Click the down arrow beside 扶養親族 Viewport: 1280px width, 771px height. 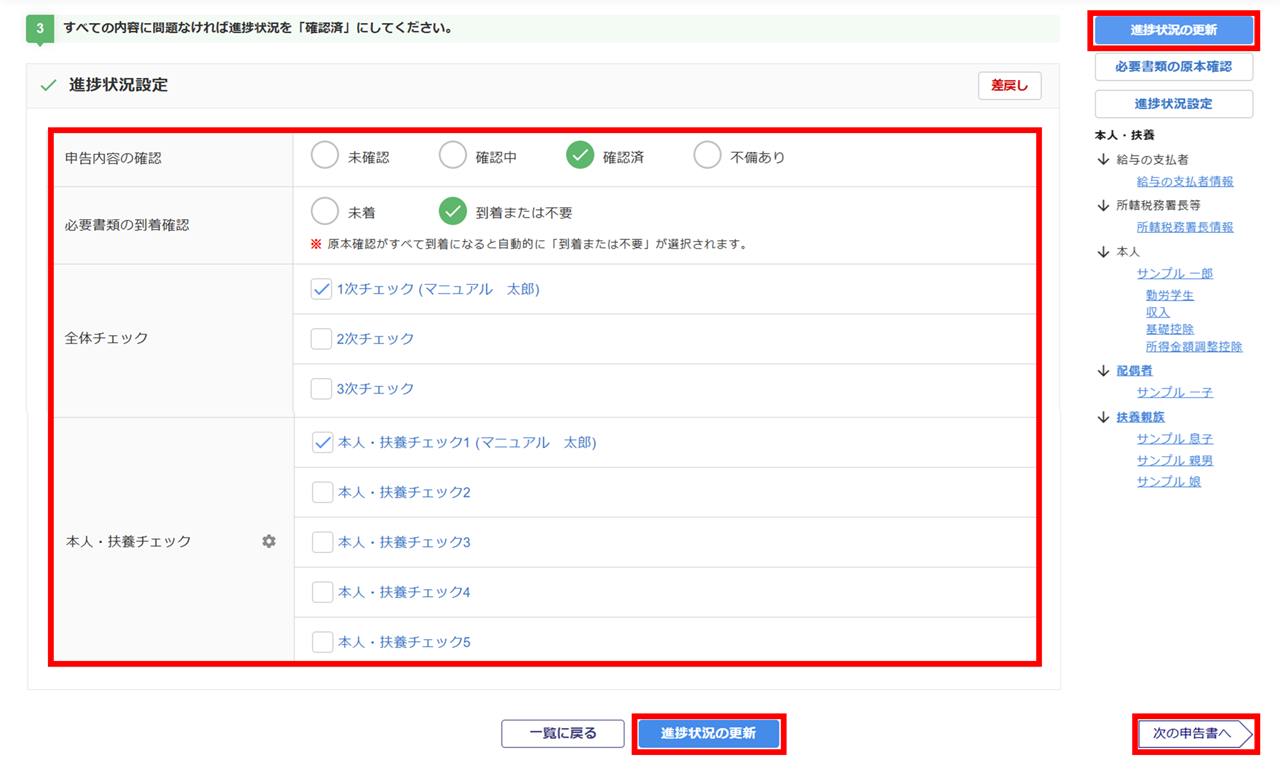[1103, 417]
